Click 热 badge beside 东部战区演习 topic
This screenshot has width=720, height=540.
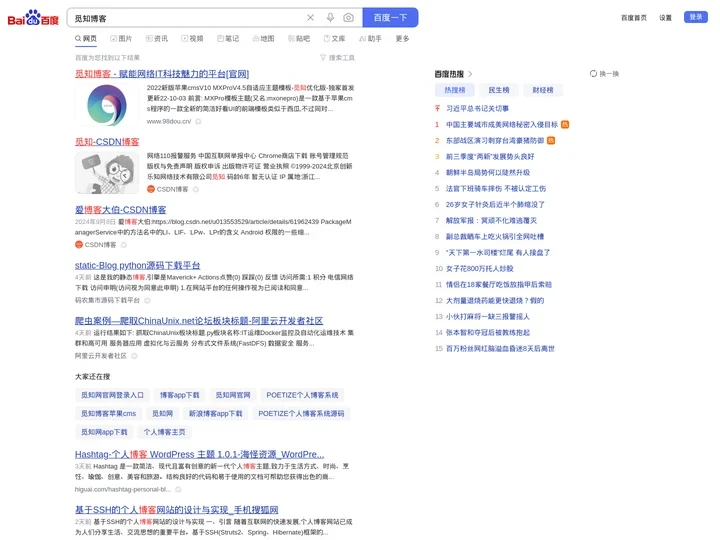tap(551, 141)
